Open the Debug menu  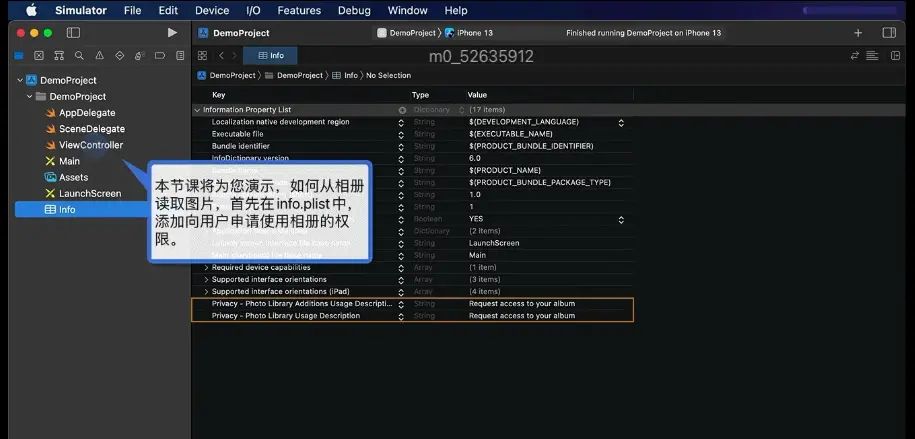pos(354,11)
